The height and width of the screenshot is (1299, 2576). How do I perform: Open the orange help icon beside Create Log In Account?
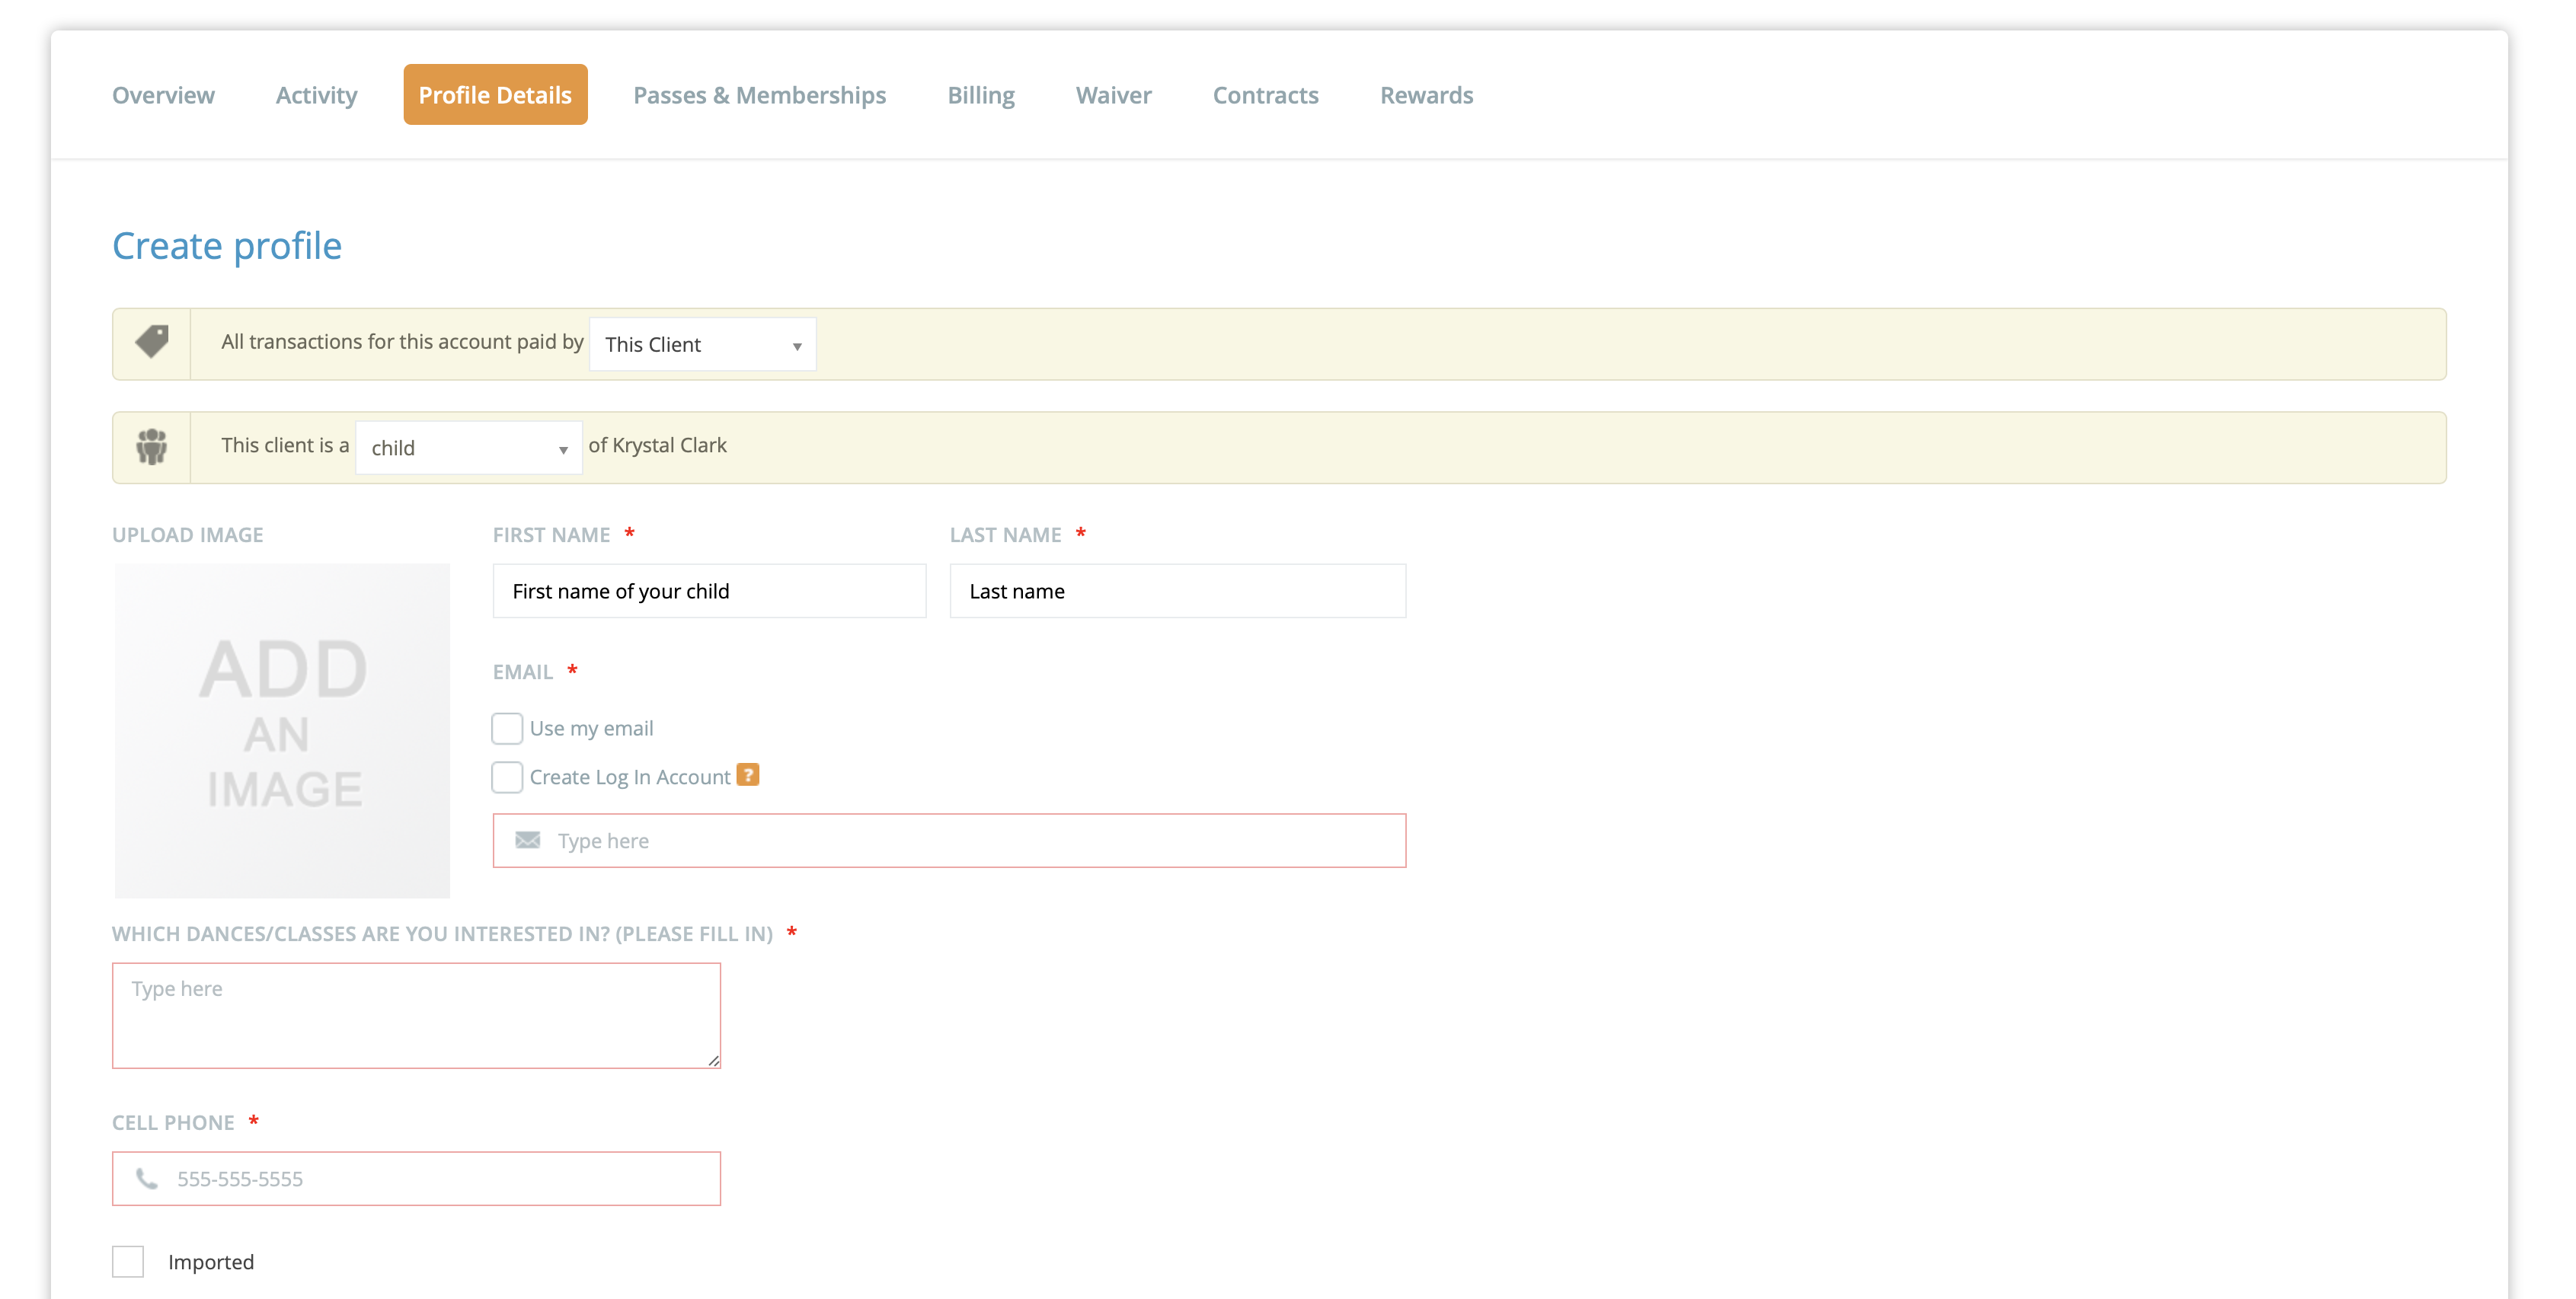(x=748, y=775)
